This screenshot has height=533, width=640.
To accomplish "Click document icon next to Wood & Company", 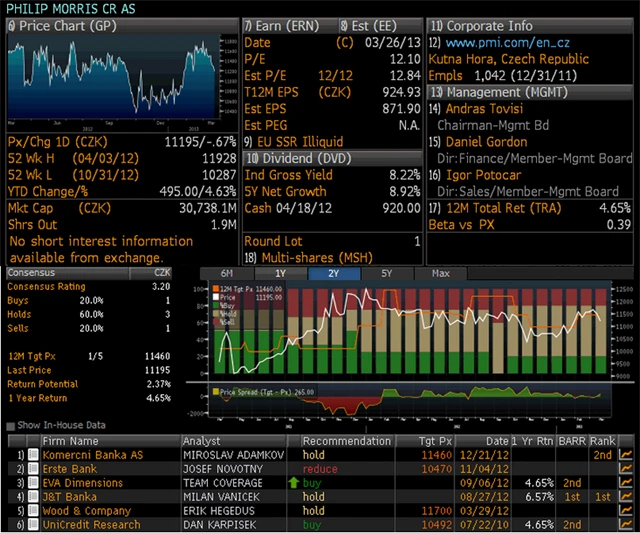I will [33, 511].
